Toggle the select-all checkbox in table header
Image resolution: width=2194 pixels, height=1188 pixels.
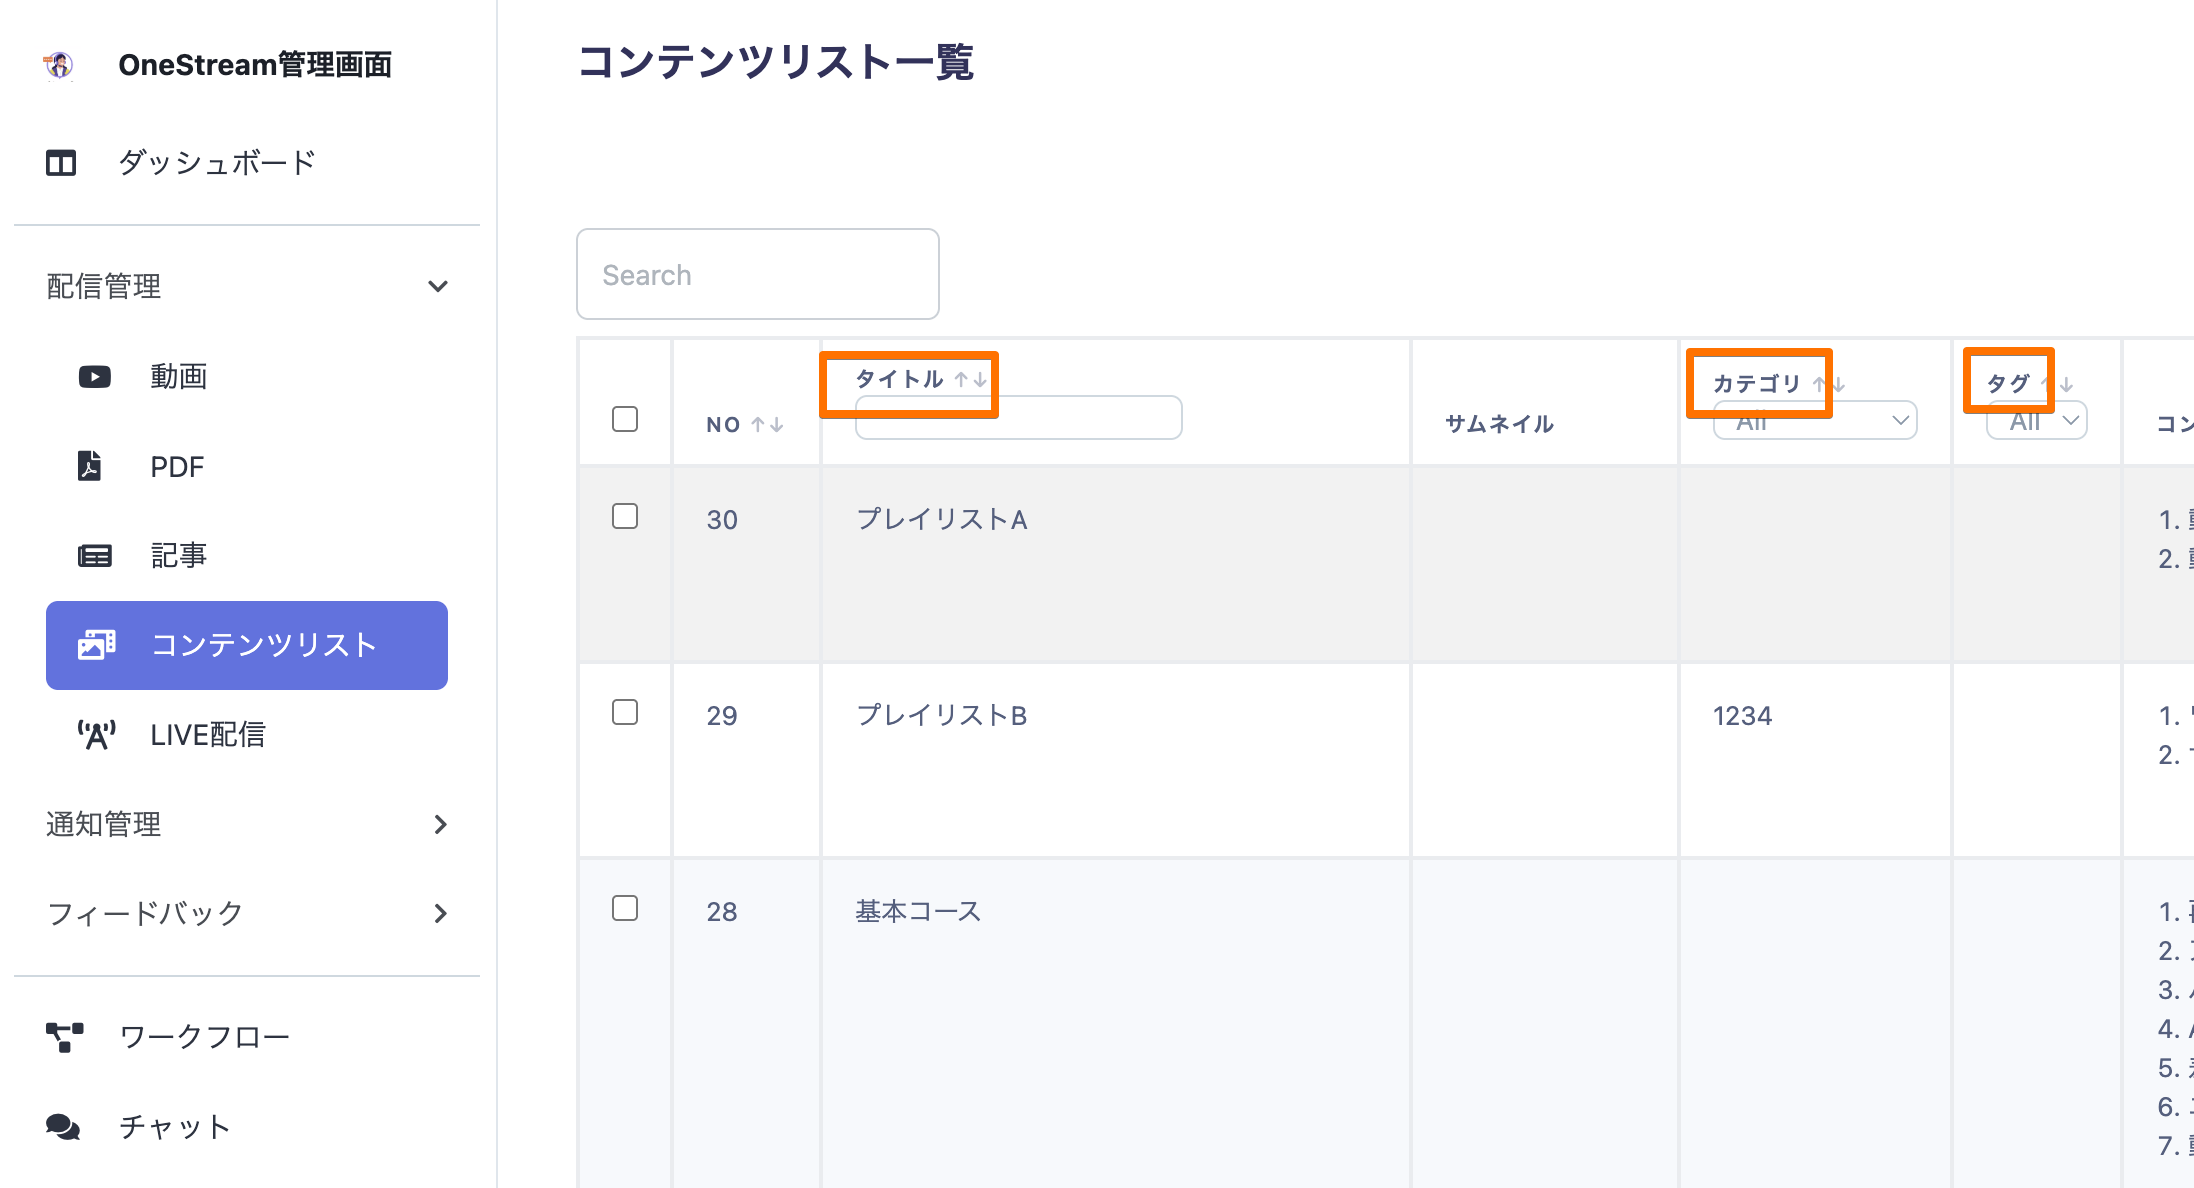625,419
